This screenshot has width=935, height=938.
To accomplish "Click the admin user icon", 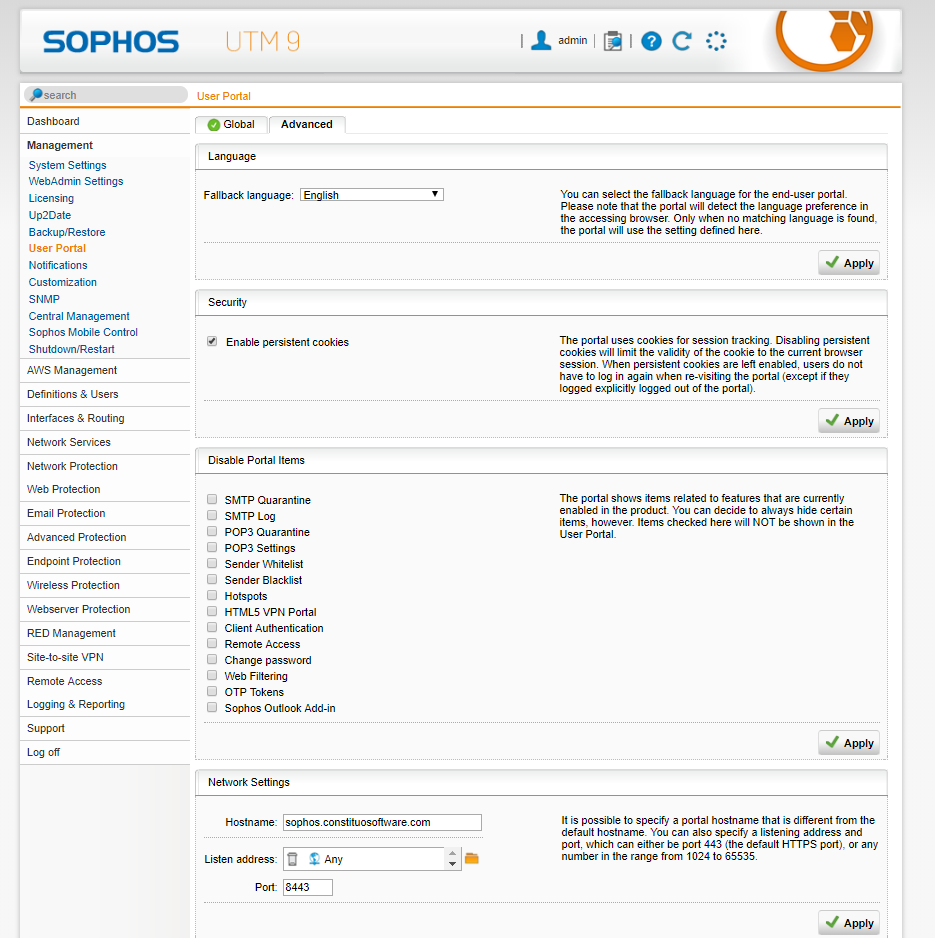I will click(x=541, y=41).
